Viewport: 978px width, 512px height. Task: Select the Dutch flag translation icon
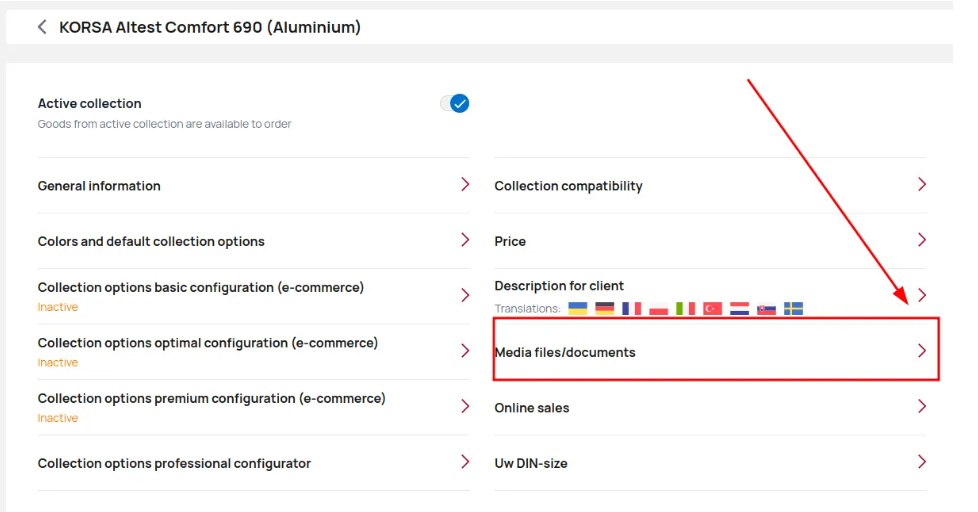point(739,309)
